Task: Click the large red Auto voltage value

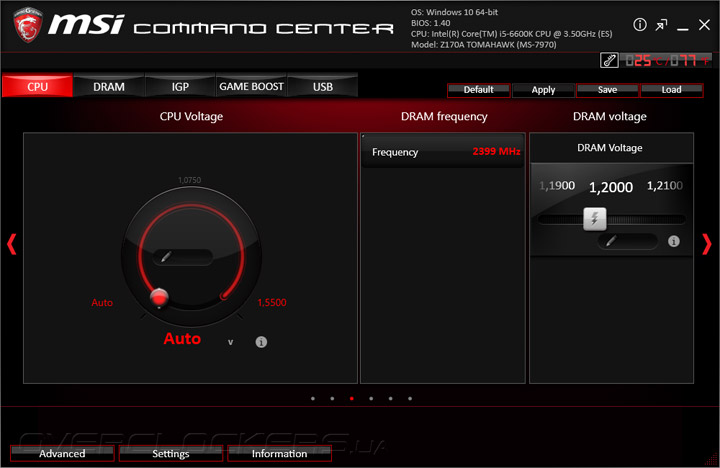Action: [182, 339]
